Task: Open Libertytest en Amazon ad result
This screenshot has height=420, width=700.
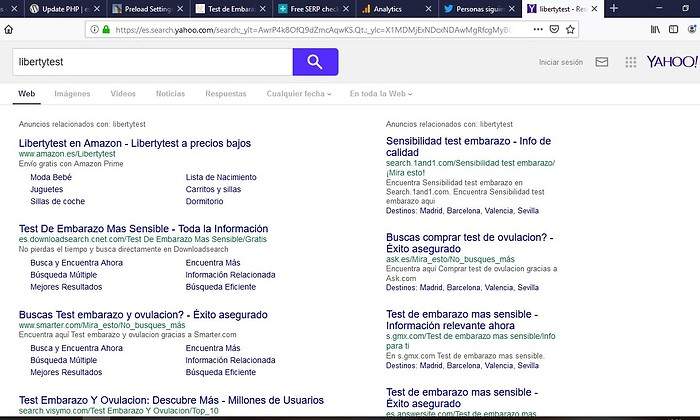Action: point(135,143)
